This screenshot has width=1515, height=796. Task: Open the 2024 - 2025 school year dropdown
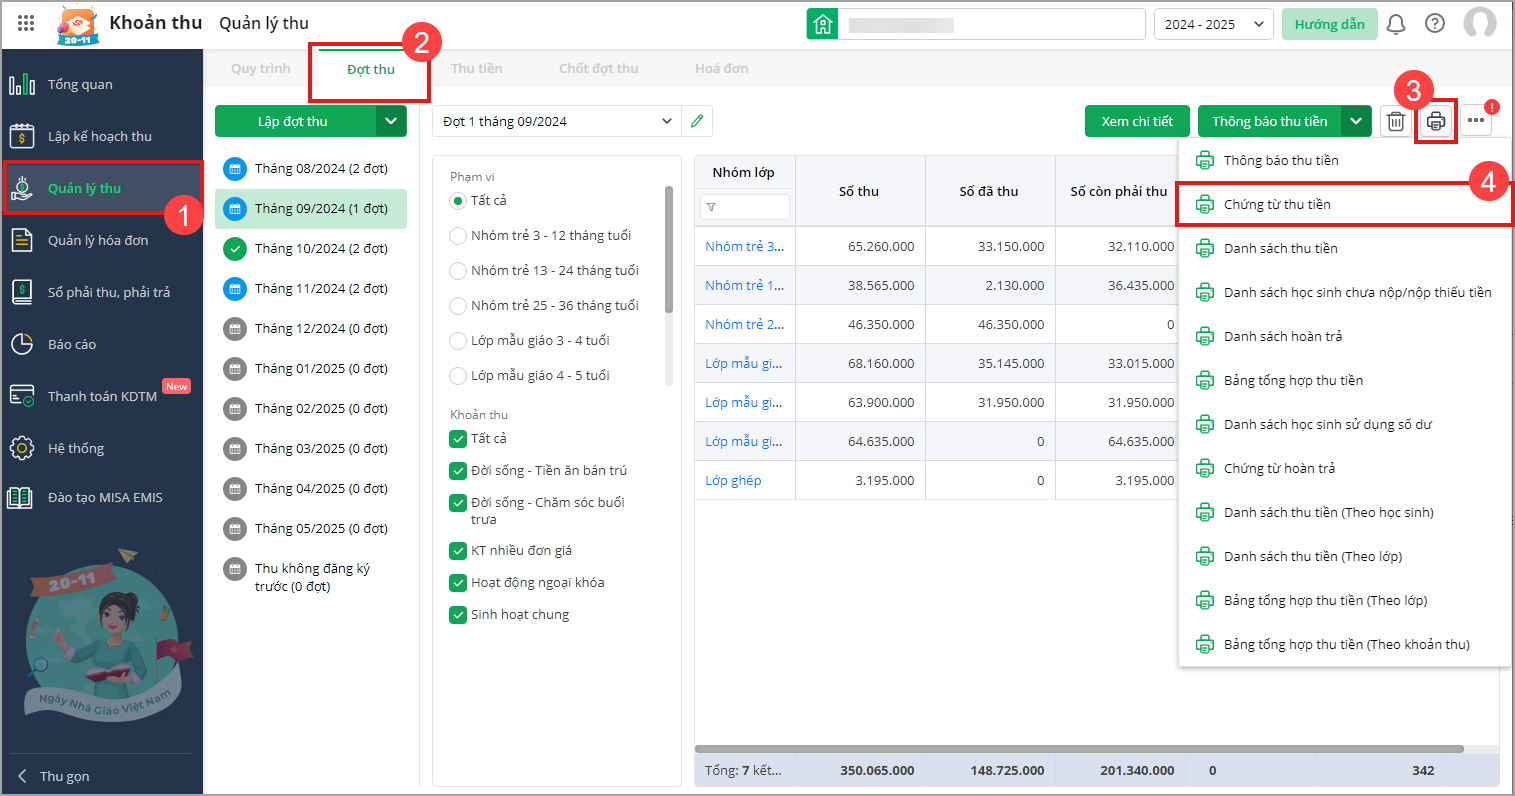tap(1213, 24)
